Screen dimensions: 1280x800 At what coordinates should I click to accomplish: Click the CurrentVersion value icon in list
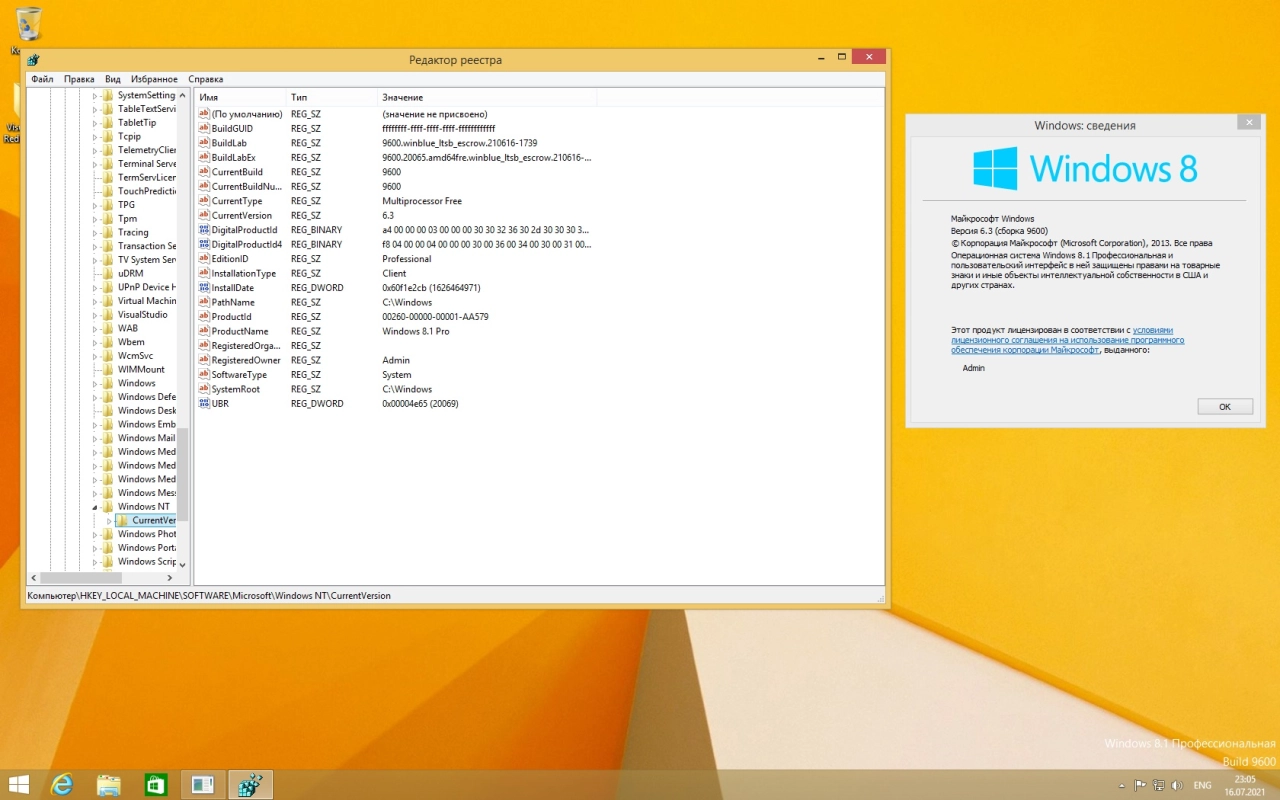pyautogui.click(x=204, y=216)
